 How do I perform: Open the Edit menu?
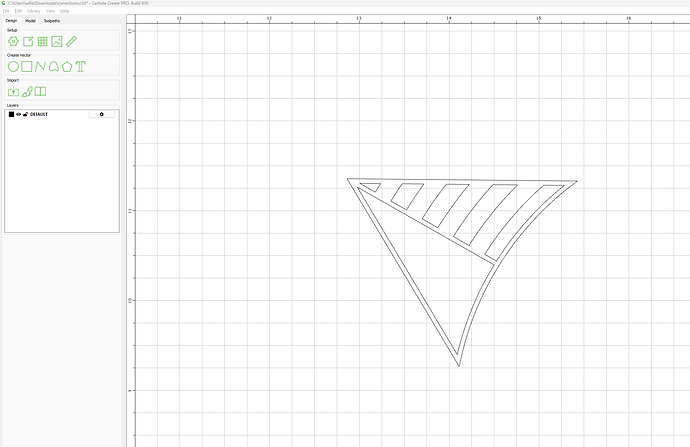tap(19, 11)
